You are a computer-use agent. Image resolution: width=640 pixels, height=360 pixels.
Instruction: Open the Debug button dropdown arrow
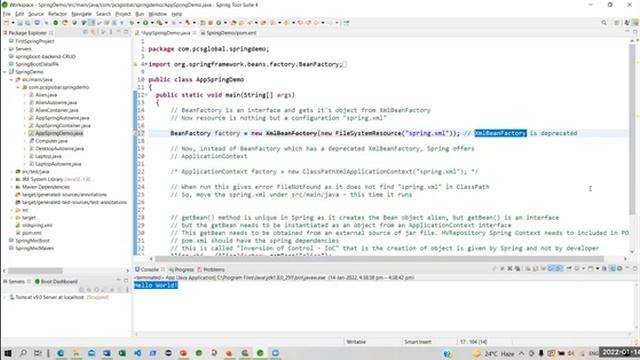tap(138, 23)
